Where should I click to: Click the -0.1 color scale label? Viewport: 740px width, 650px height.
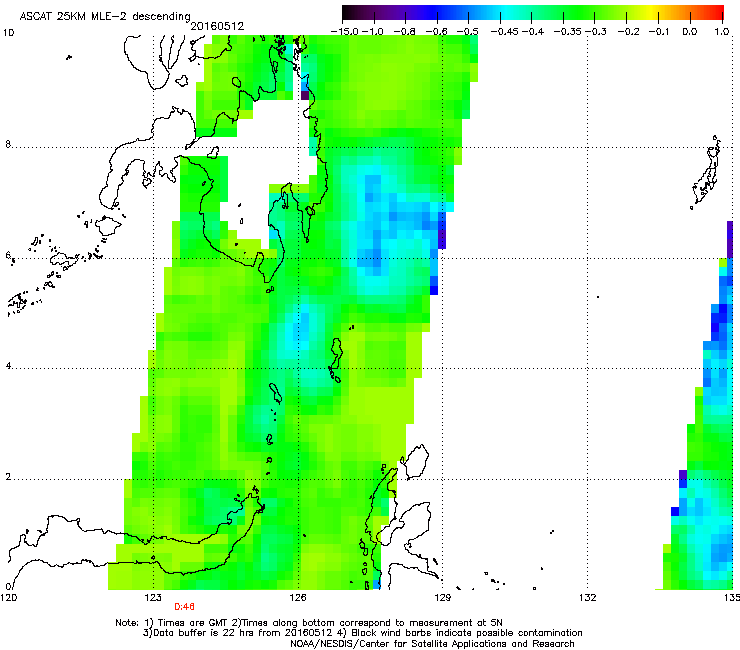pyautogui.click(x=659, y=32)
